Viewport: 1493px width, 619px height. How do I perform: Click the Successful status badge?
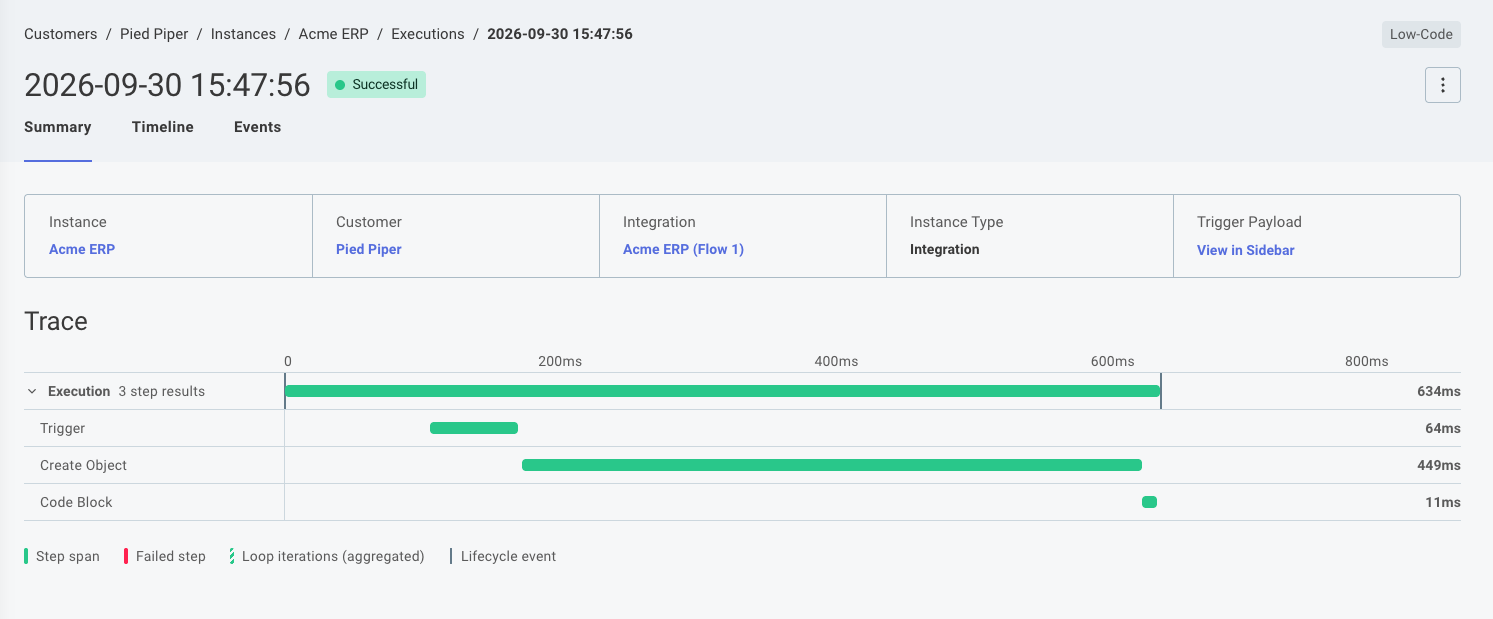[376, 85]
